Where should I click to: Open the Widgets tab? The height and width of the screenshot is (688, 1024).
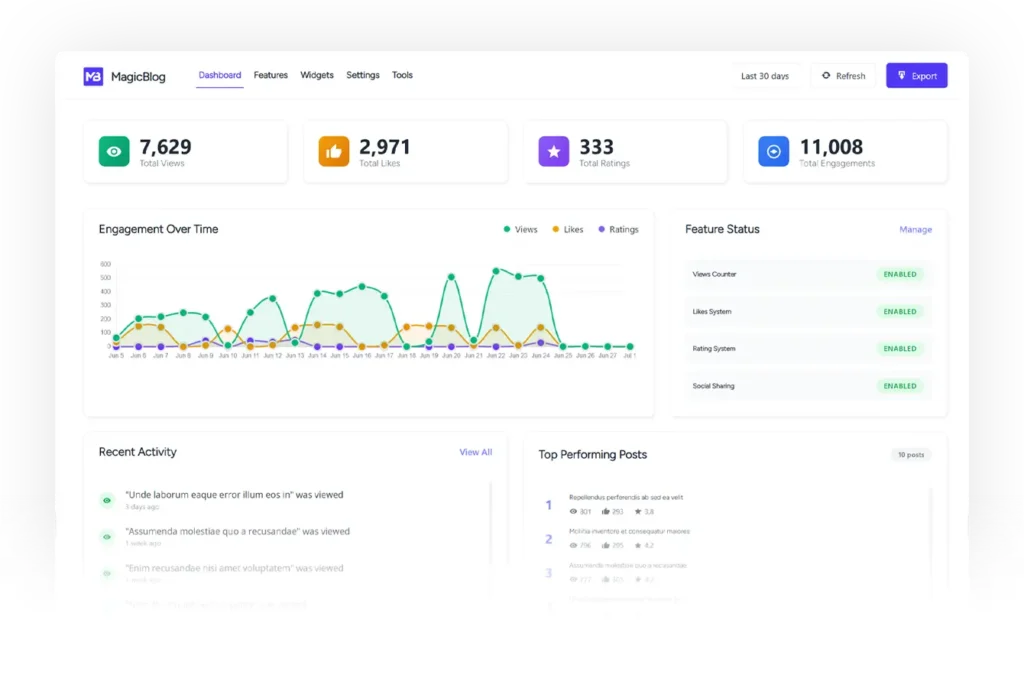[317, 75]
